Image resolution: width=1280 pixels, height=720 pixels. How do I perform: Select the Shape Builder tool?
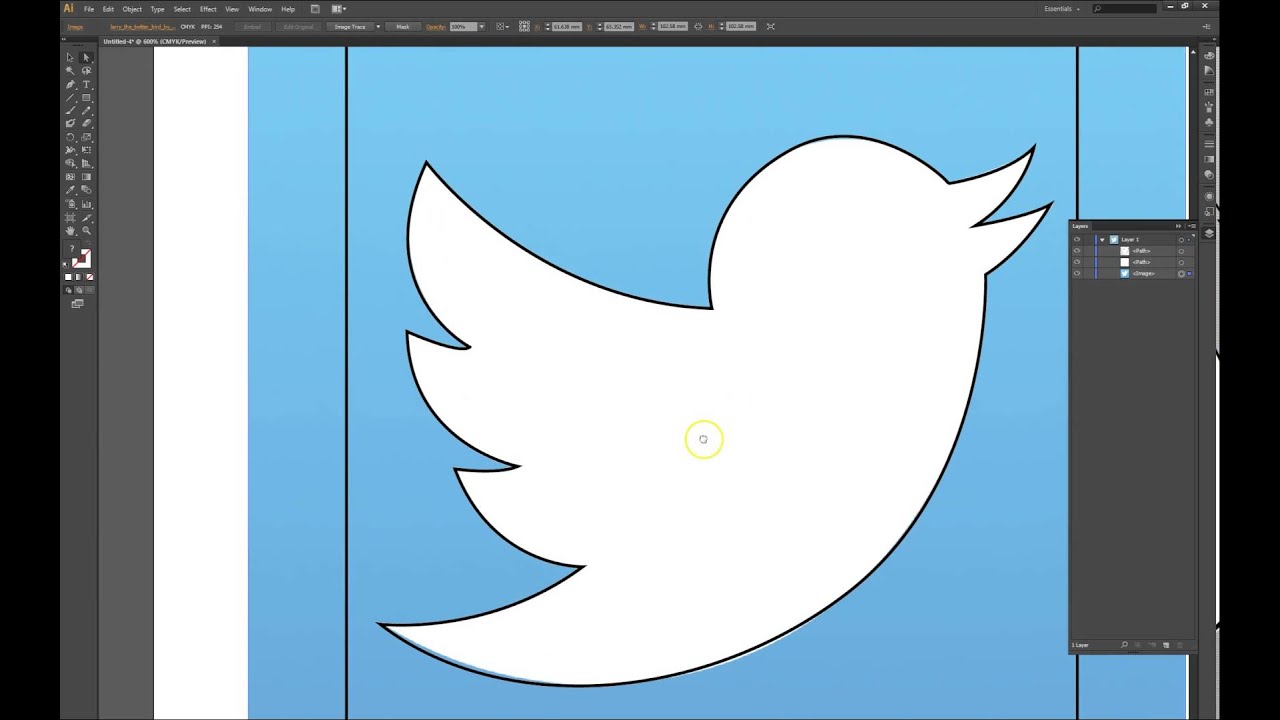tap(70, 163)
